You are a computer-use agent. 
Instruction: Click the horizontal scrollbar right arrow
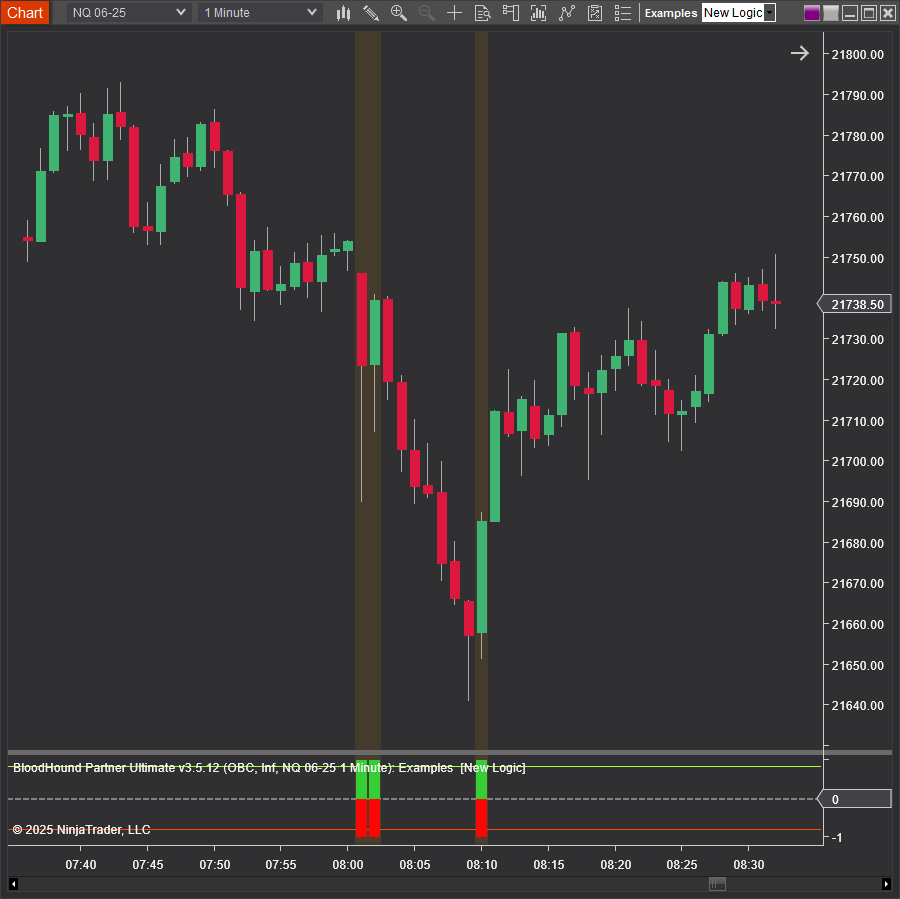click(886, 884)
